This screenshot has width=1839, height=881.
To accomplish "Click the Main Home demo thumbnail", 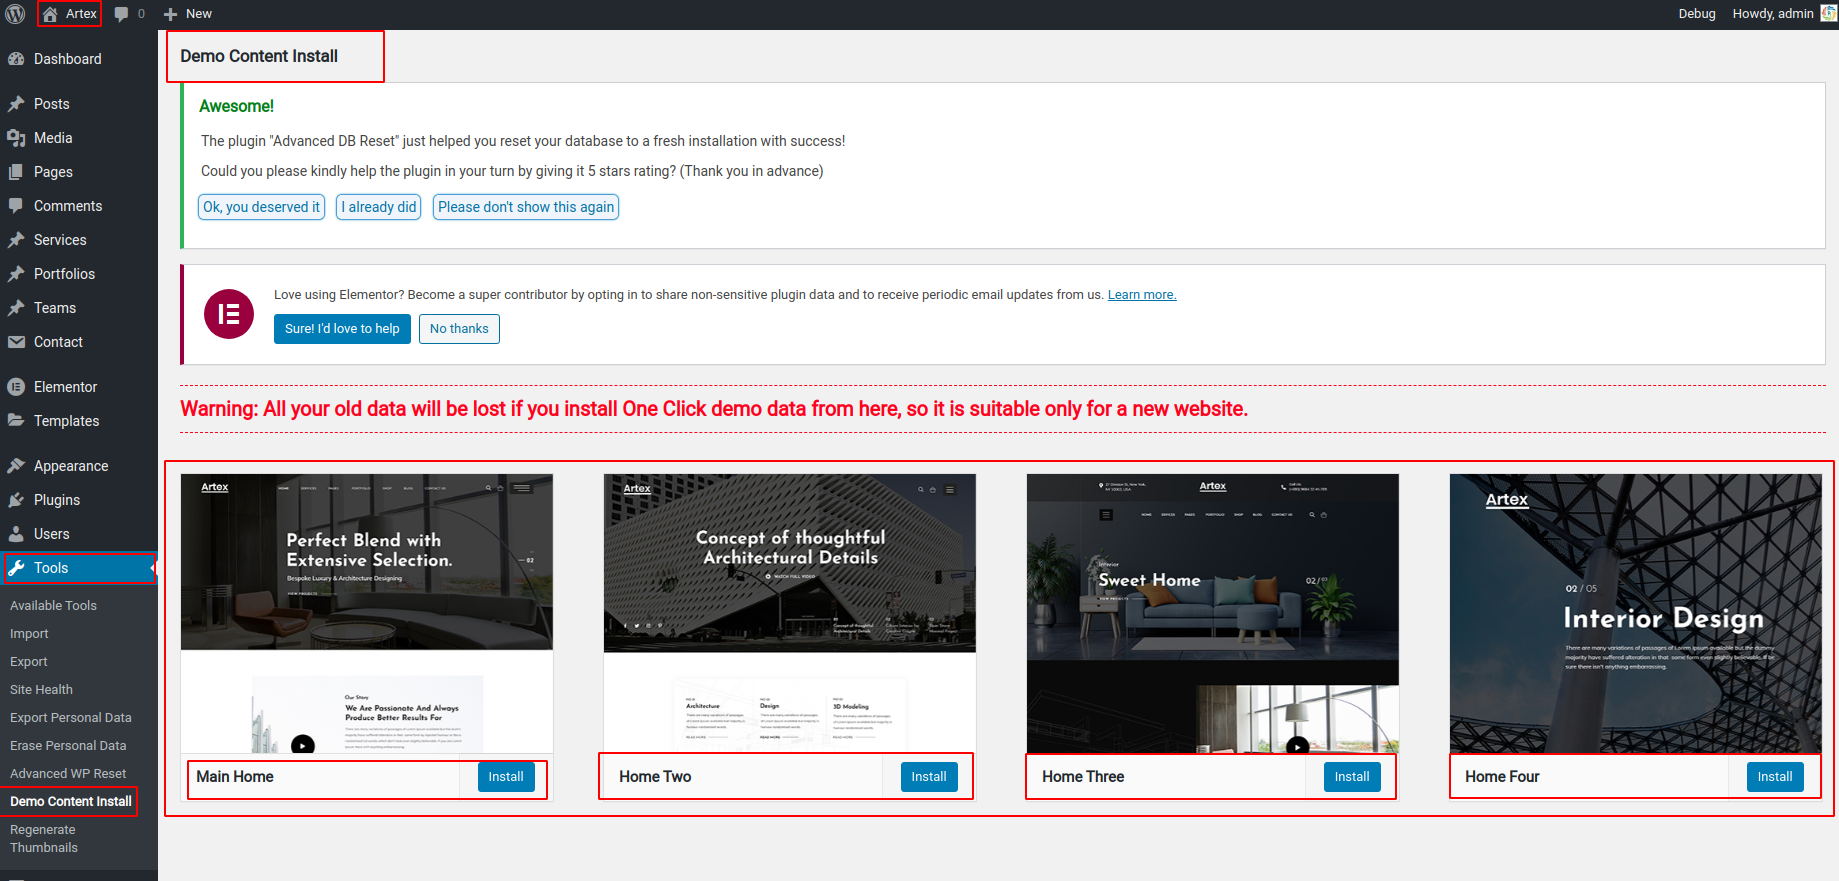I will [x=367, y=613].
